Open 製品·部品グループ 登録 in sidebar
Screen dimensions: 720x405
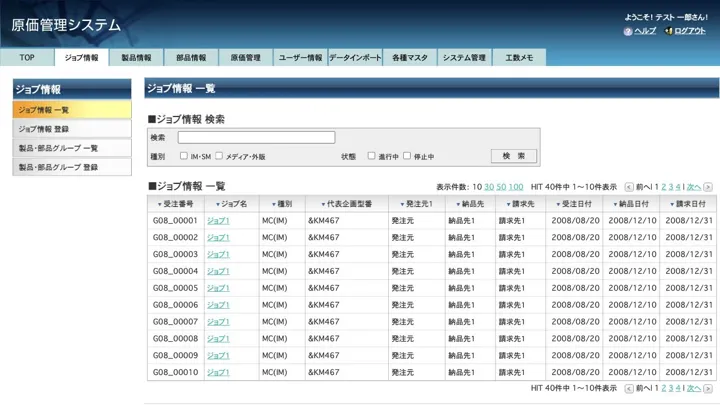tap(72, 167)
